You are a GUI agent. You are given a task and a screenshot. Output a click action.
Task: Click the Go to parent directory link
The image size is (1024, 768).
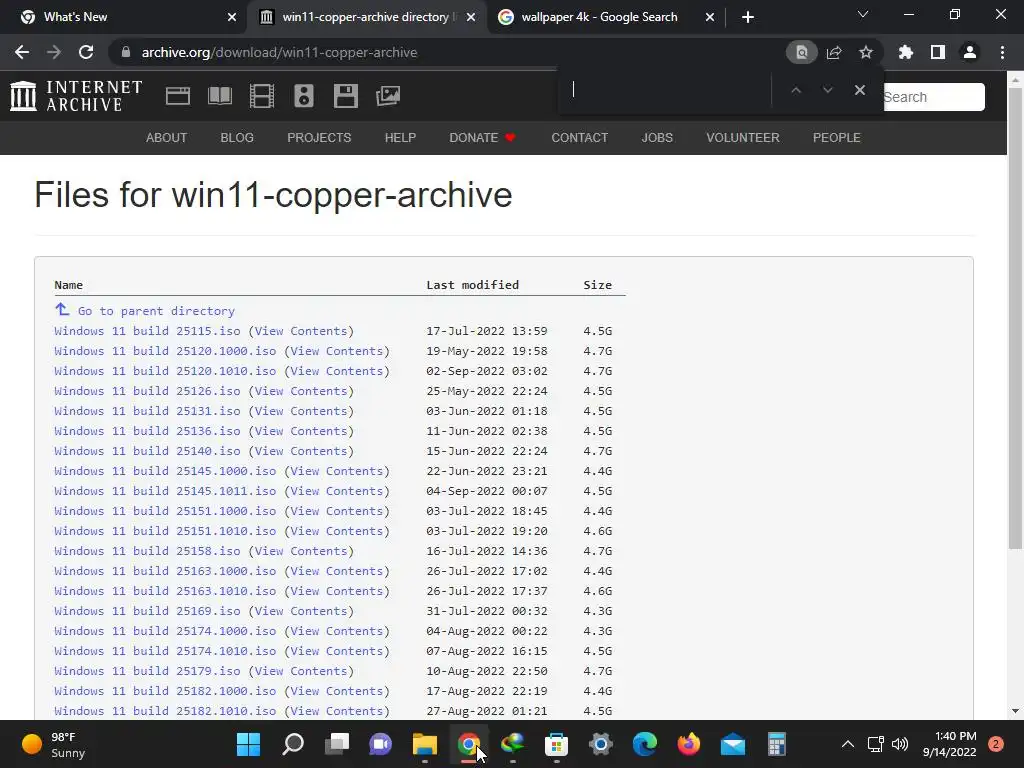tap(156, 311)
